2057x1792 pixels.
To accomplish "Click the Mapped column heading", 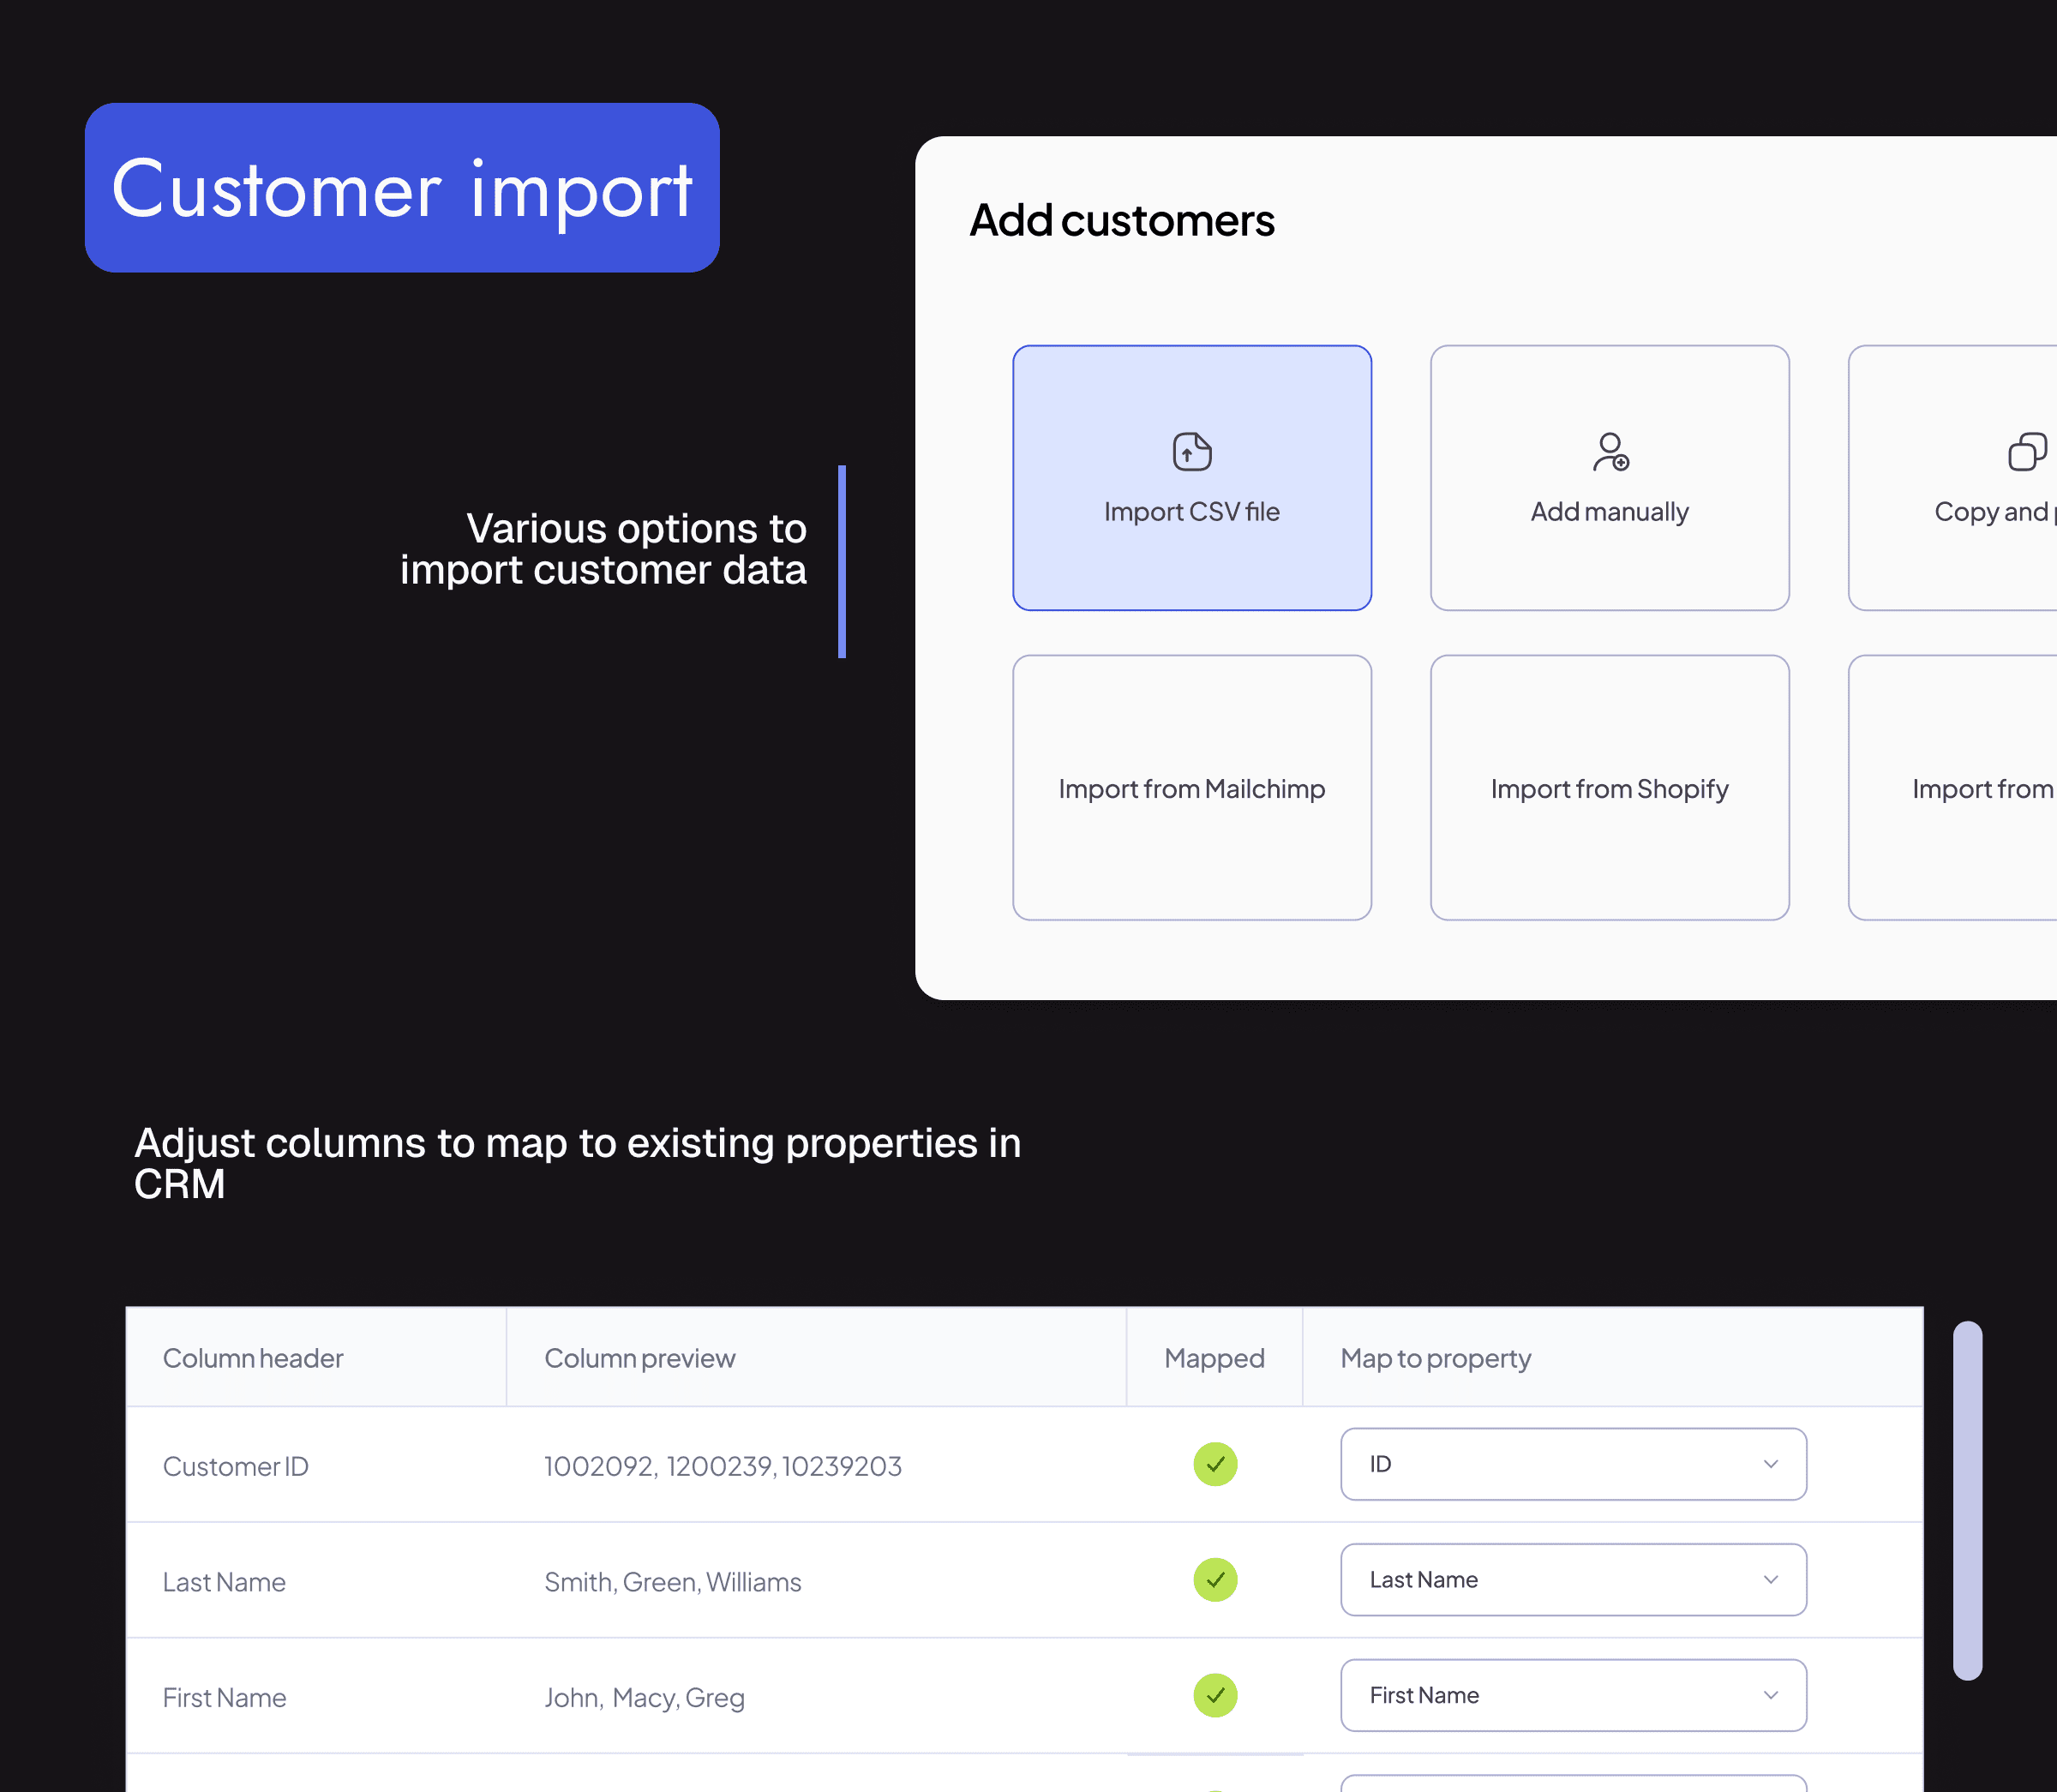I will (x=1214, y=1358).
